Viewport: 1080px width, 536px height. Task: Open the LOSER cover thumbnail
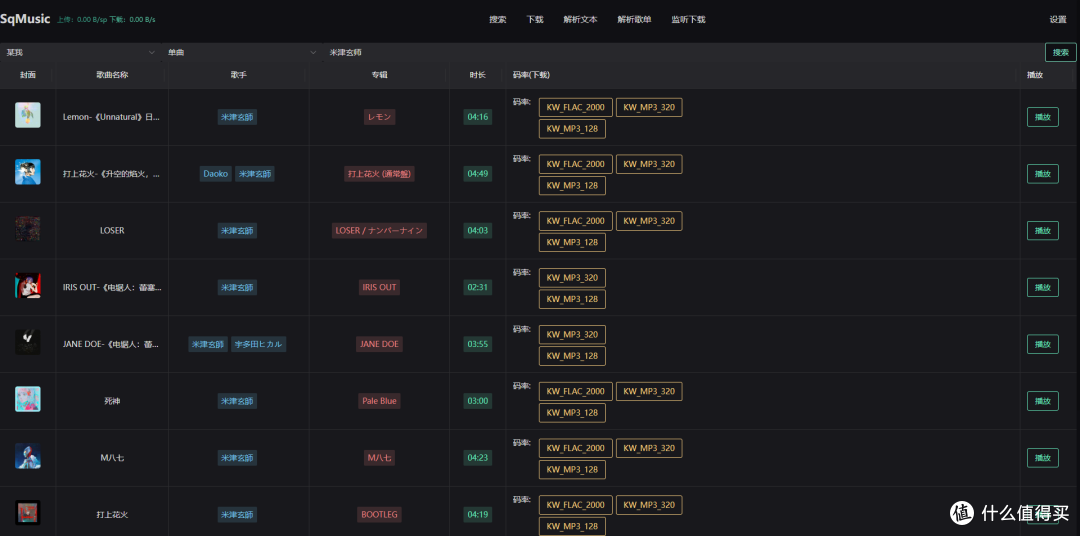(28, 229)
